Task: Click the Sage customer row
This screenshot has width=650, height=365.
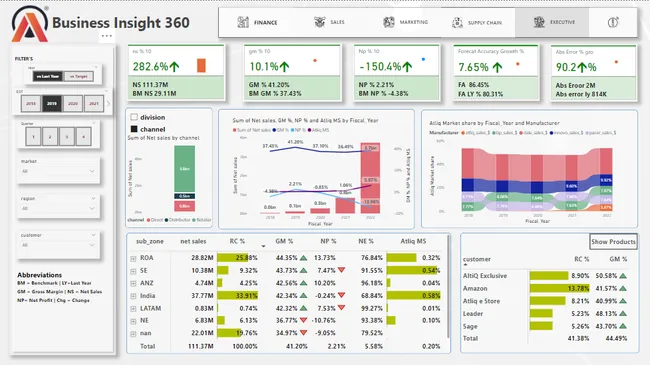Action: [x=545, y=326]
